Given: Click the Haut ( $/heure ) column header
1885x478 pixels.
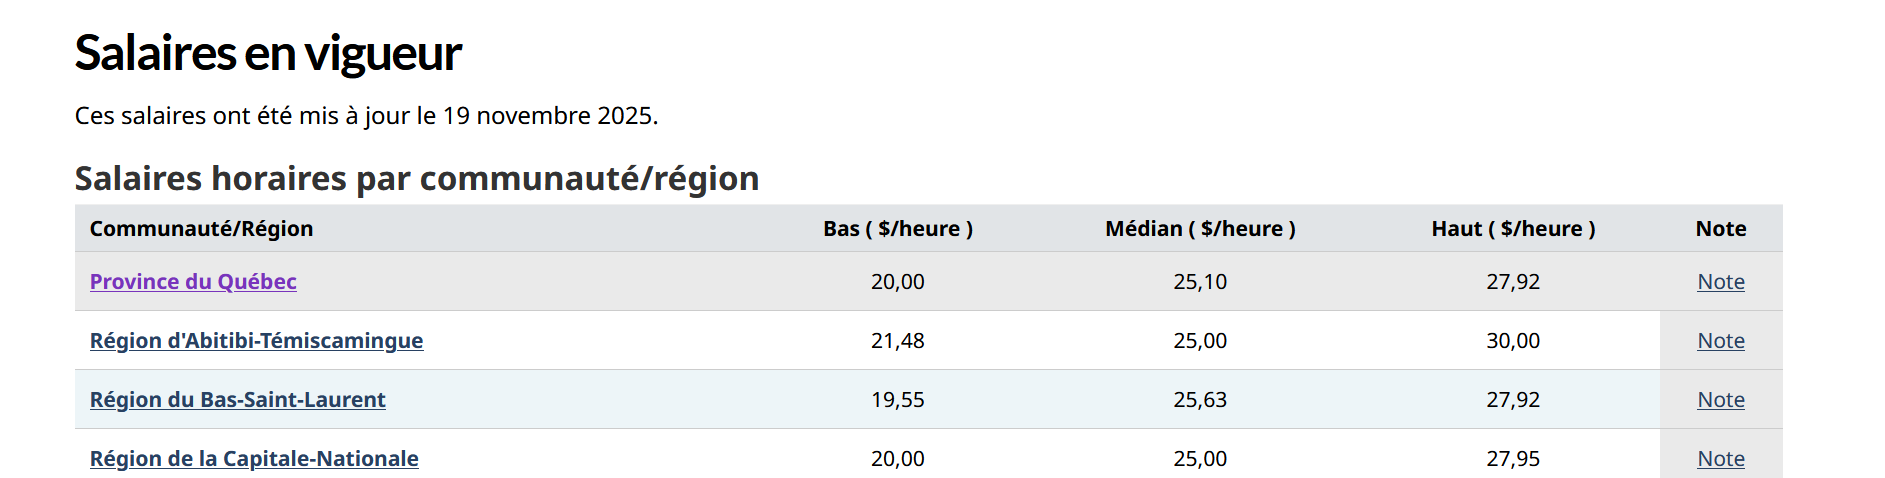Looking at the screenshot, I should [x=1513, y=229].
